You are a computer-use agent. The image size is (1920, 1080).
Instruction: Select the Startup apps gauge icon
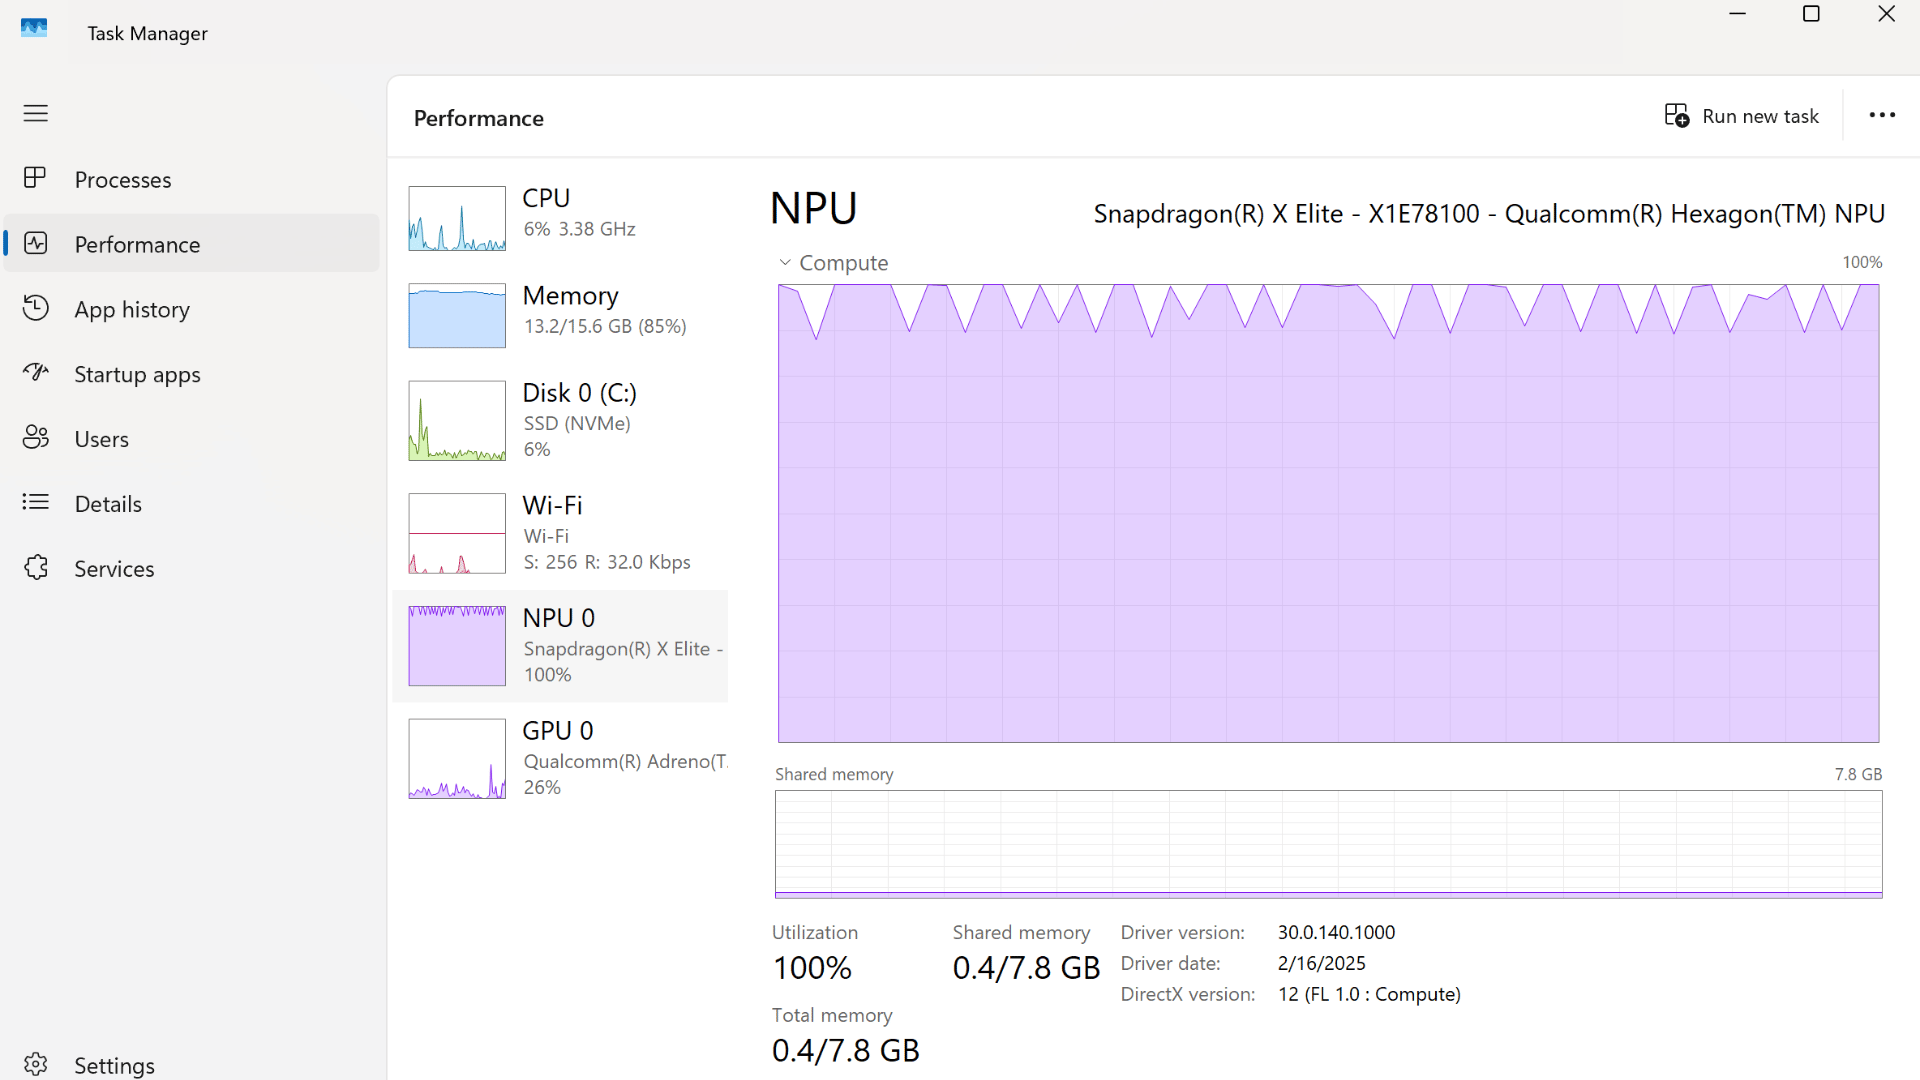(35, 373)
